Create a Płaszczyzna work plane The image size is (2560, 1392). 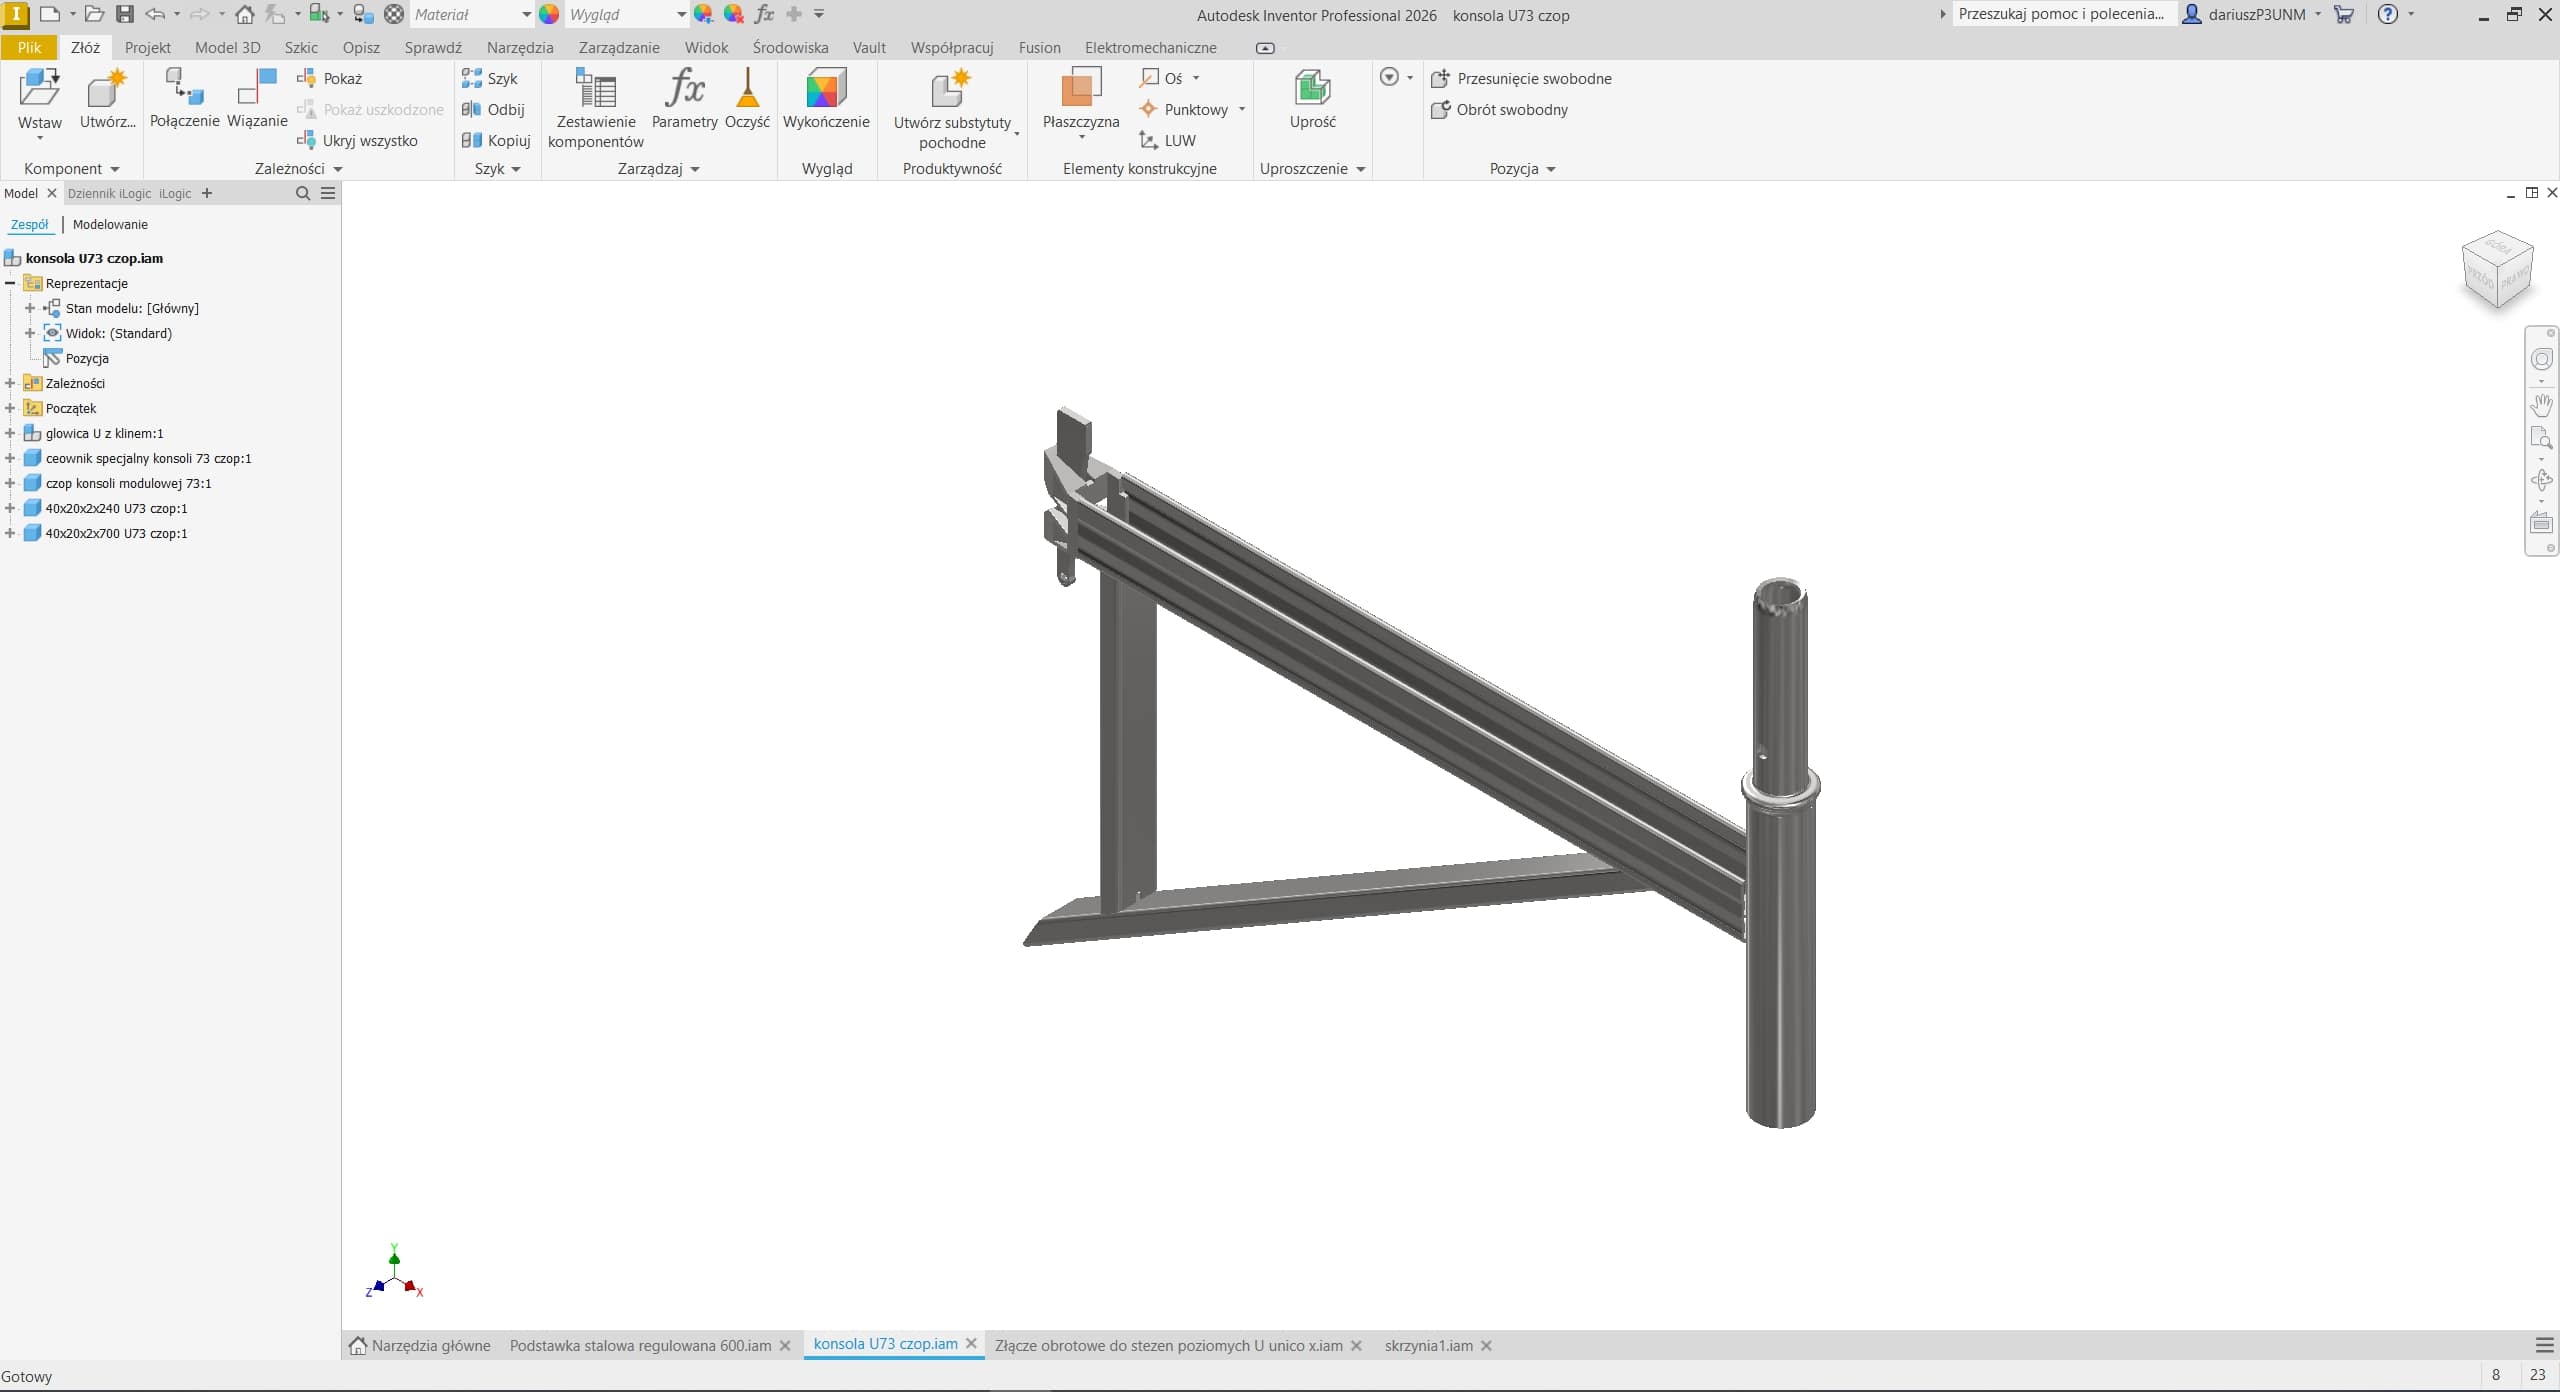[x=1080, y=88]
